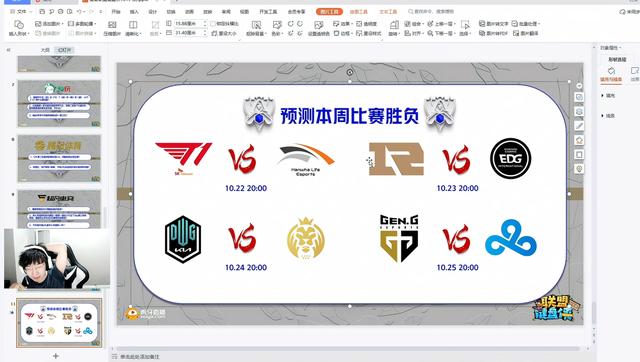Screen dimensions: 640x362
Task: Click the layer stack icon in floating toolbar
Action: tap(579, 111)
